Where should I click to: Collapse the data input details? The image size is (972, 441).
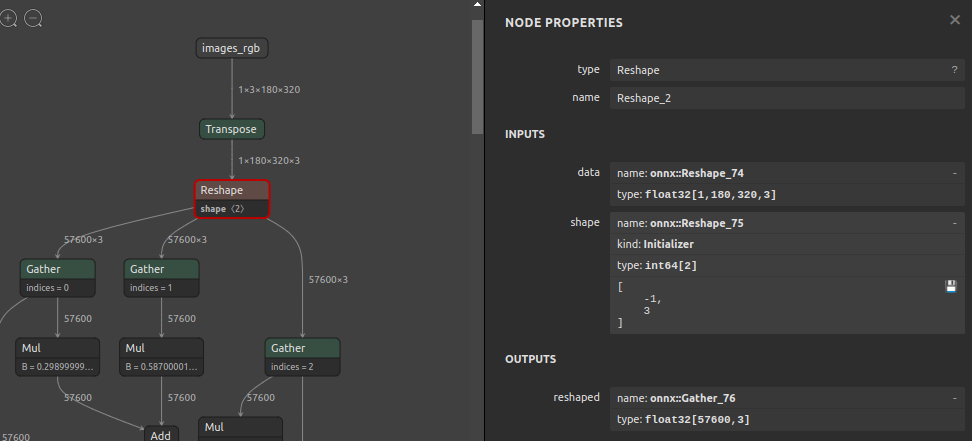955,173
